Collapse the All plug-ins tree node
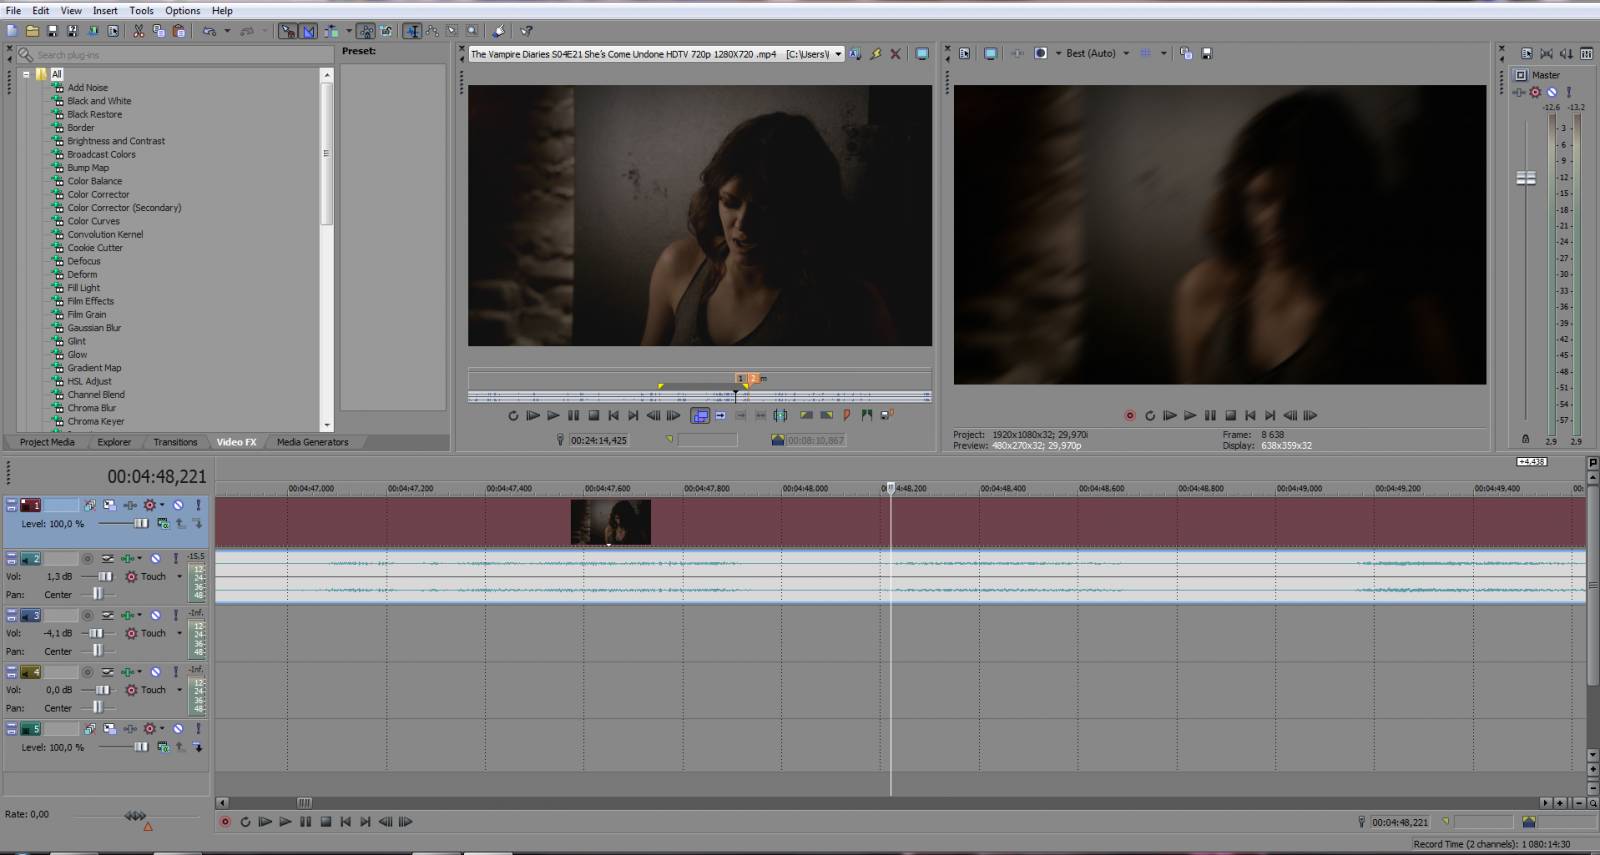This screenshot has height=855, width=1600. pyautogui.click(x=26, y=74)
